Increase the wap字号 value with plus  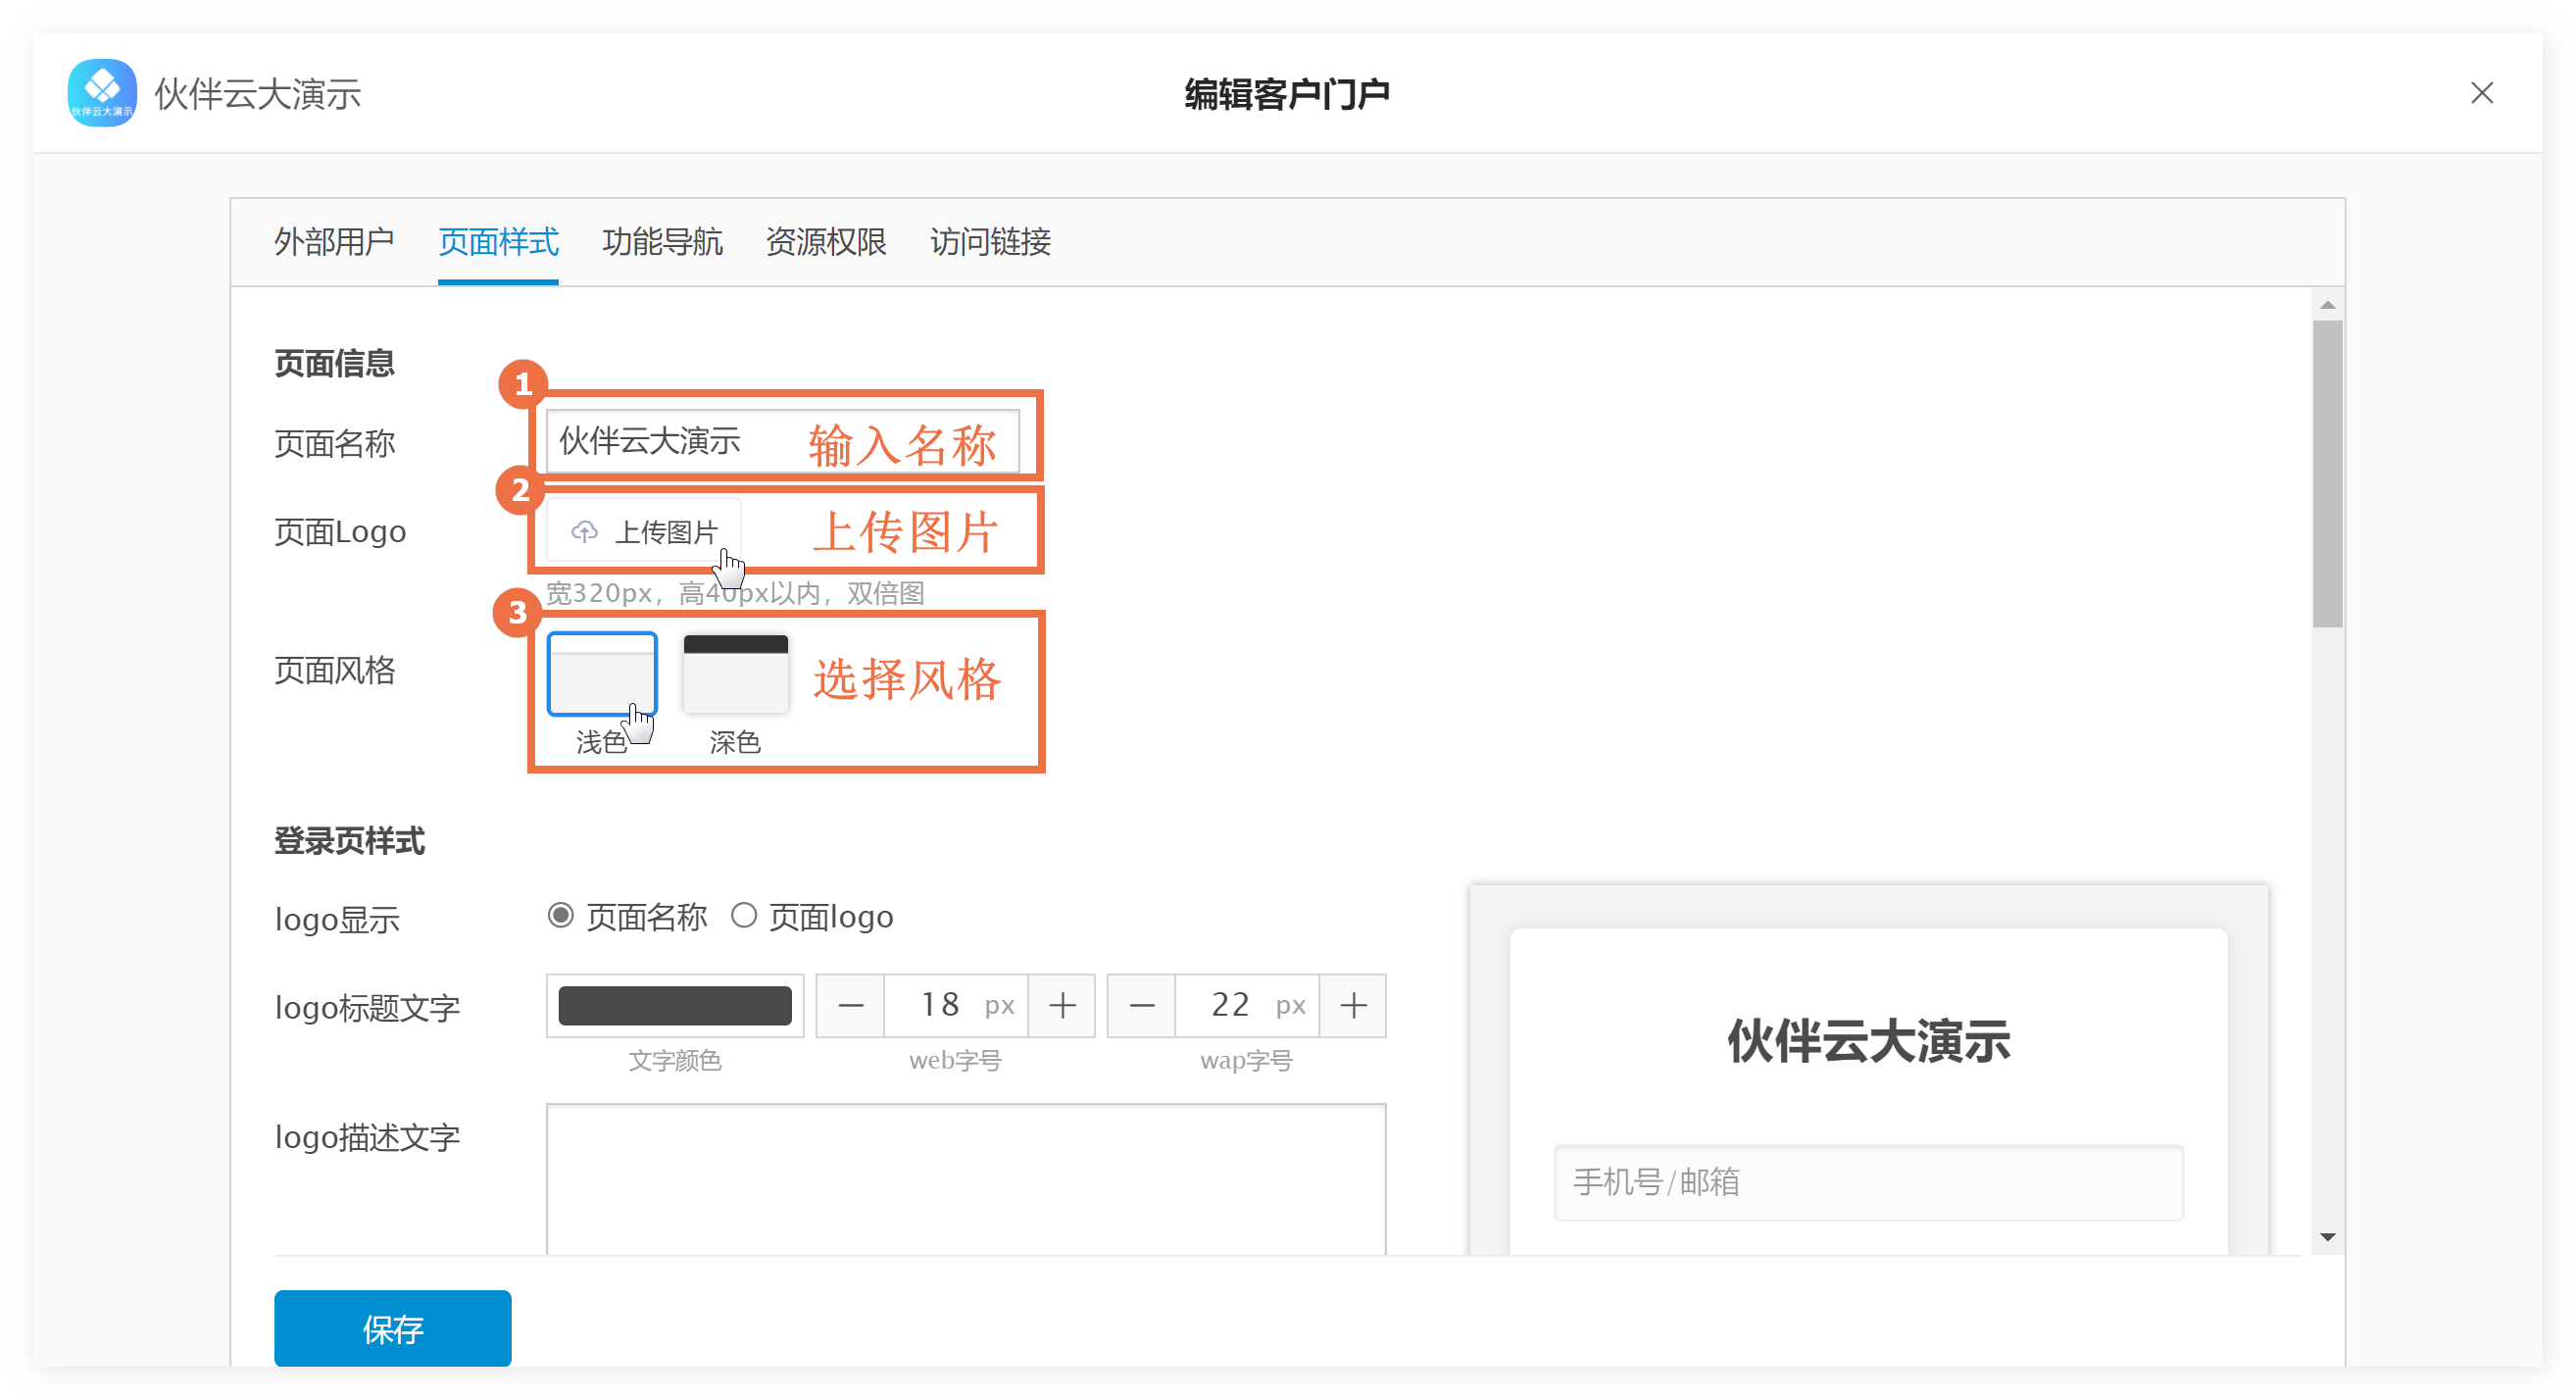[1353, 1005]
